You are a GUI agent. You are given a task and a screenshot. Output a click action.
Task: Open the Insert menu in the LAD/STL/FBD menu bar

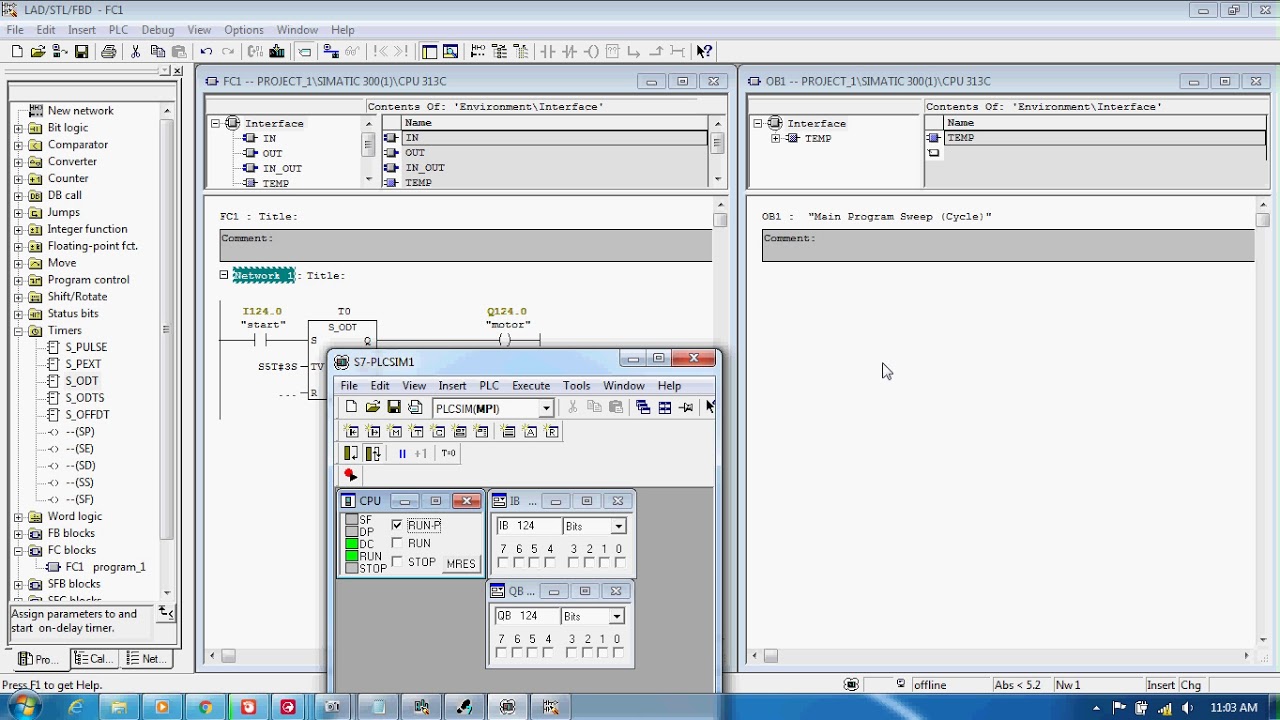click(x=82, y=30)
